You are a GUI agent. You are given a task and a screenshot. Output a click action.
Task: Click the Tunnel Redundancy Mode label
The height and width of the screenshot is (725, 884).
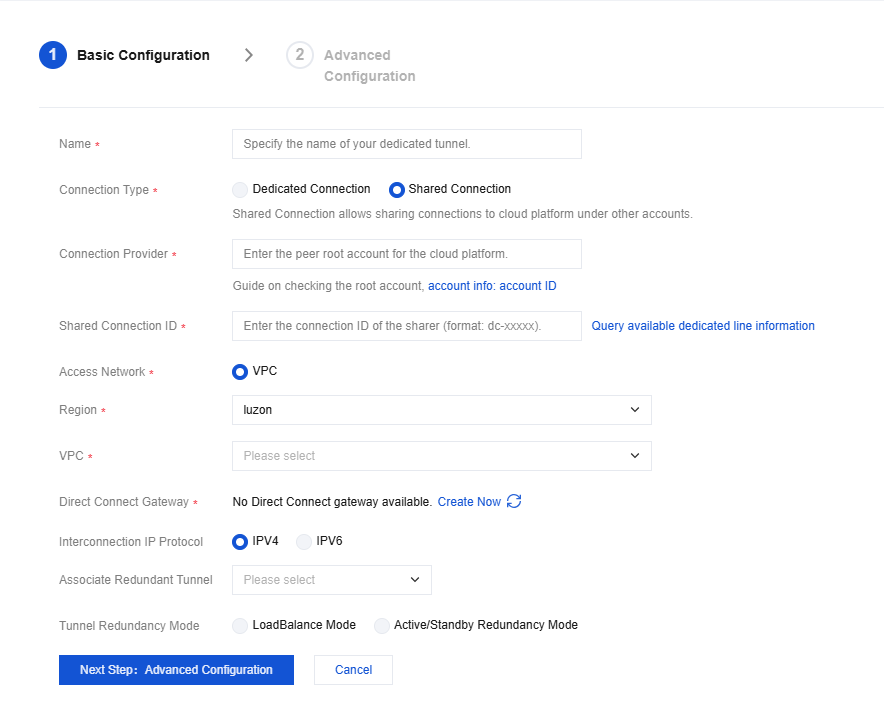[x=129, y=626]
